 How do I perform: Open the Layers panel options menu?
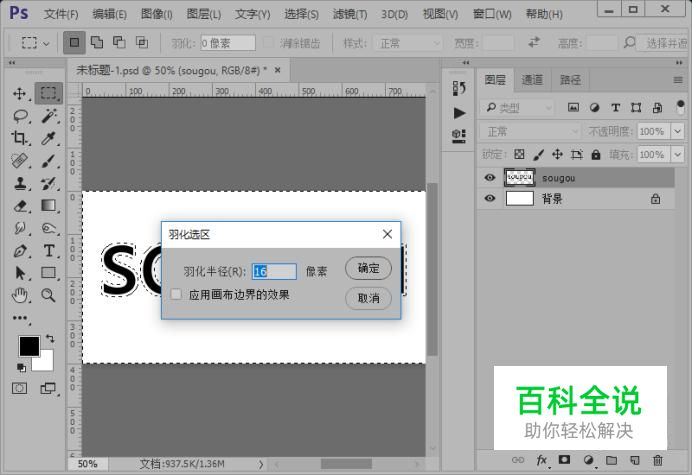(678, 80)
